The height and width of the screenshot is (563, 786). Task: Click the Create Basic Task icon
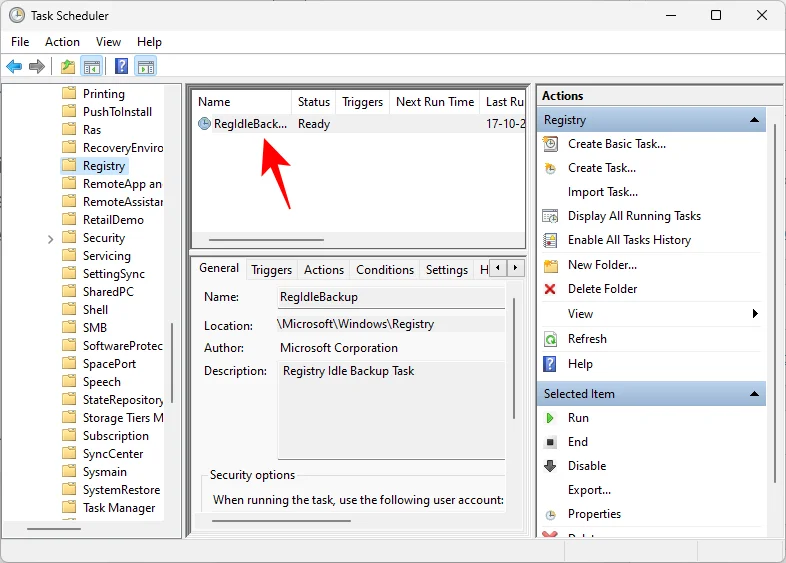pyautogui.click(x=550, y=144)
